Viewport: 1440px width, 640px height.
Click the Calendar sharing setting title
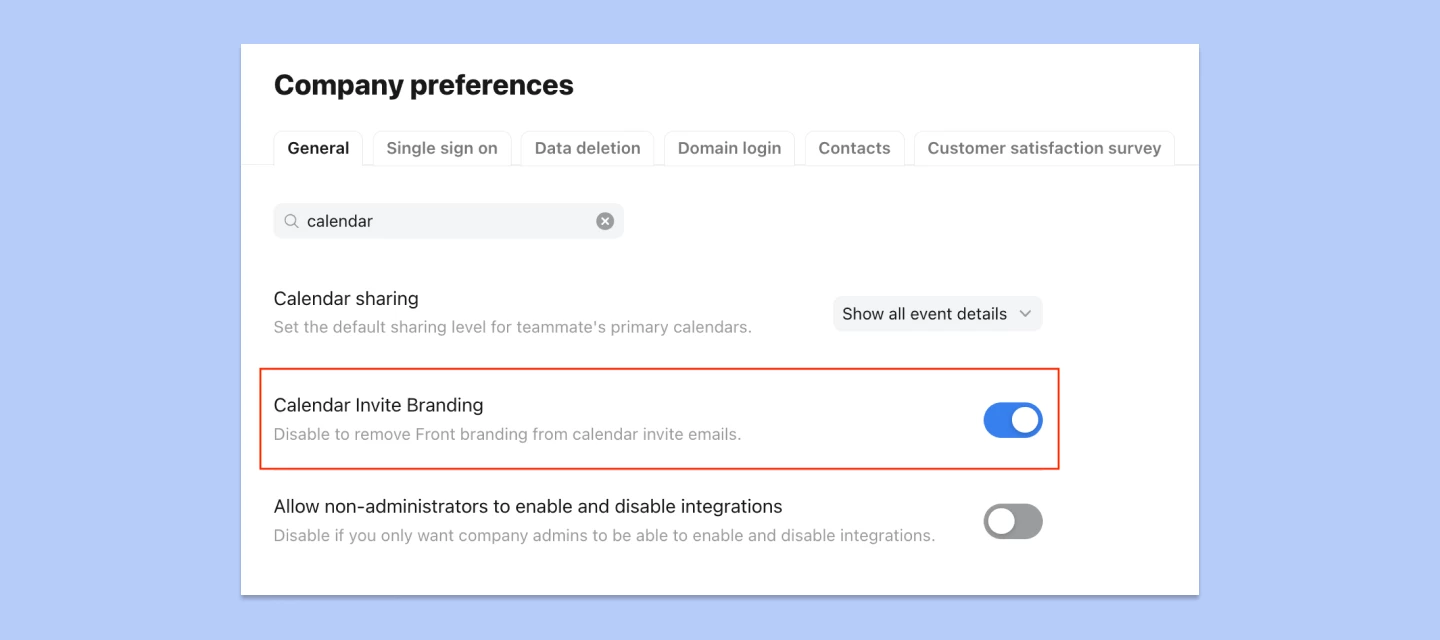click(x=346, y=298)
